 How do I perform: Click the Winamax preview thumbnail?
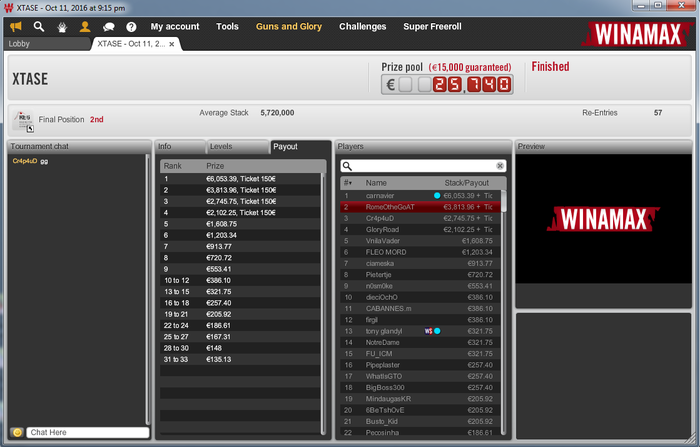coord(604,219)
